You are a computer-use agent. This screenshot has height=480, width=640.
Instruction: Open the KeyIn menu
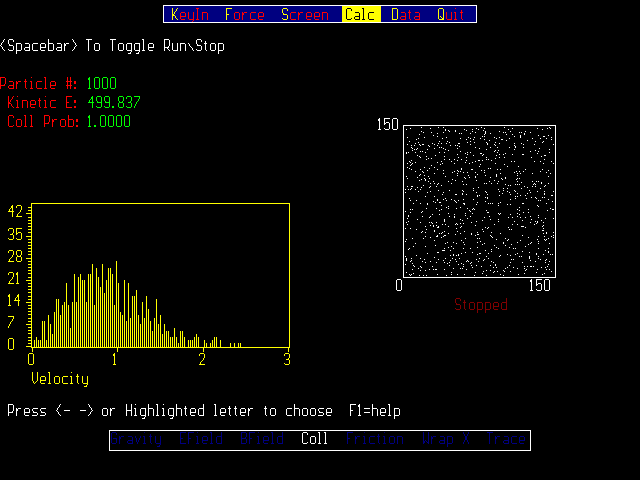(x=190, y=15)
